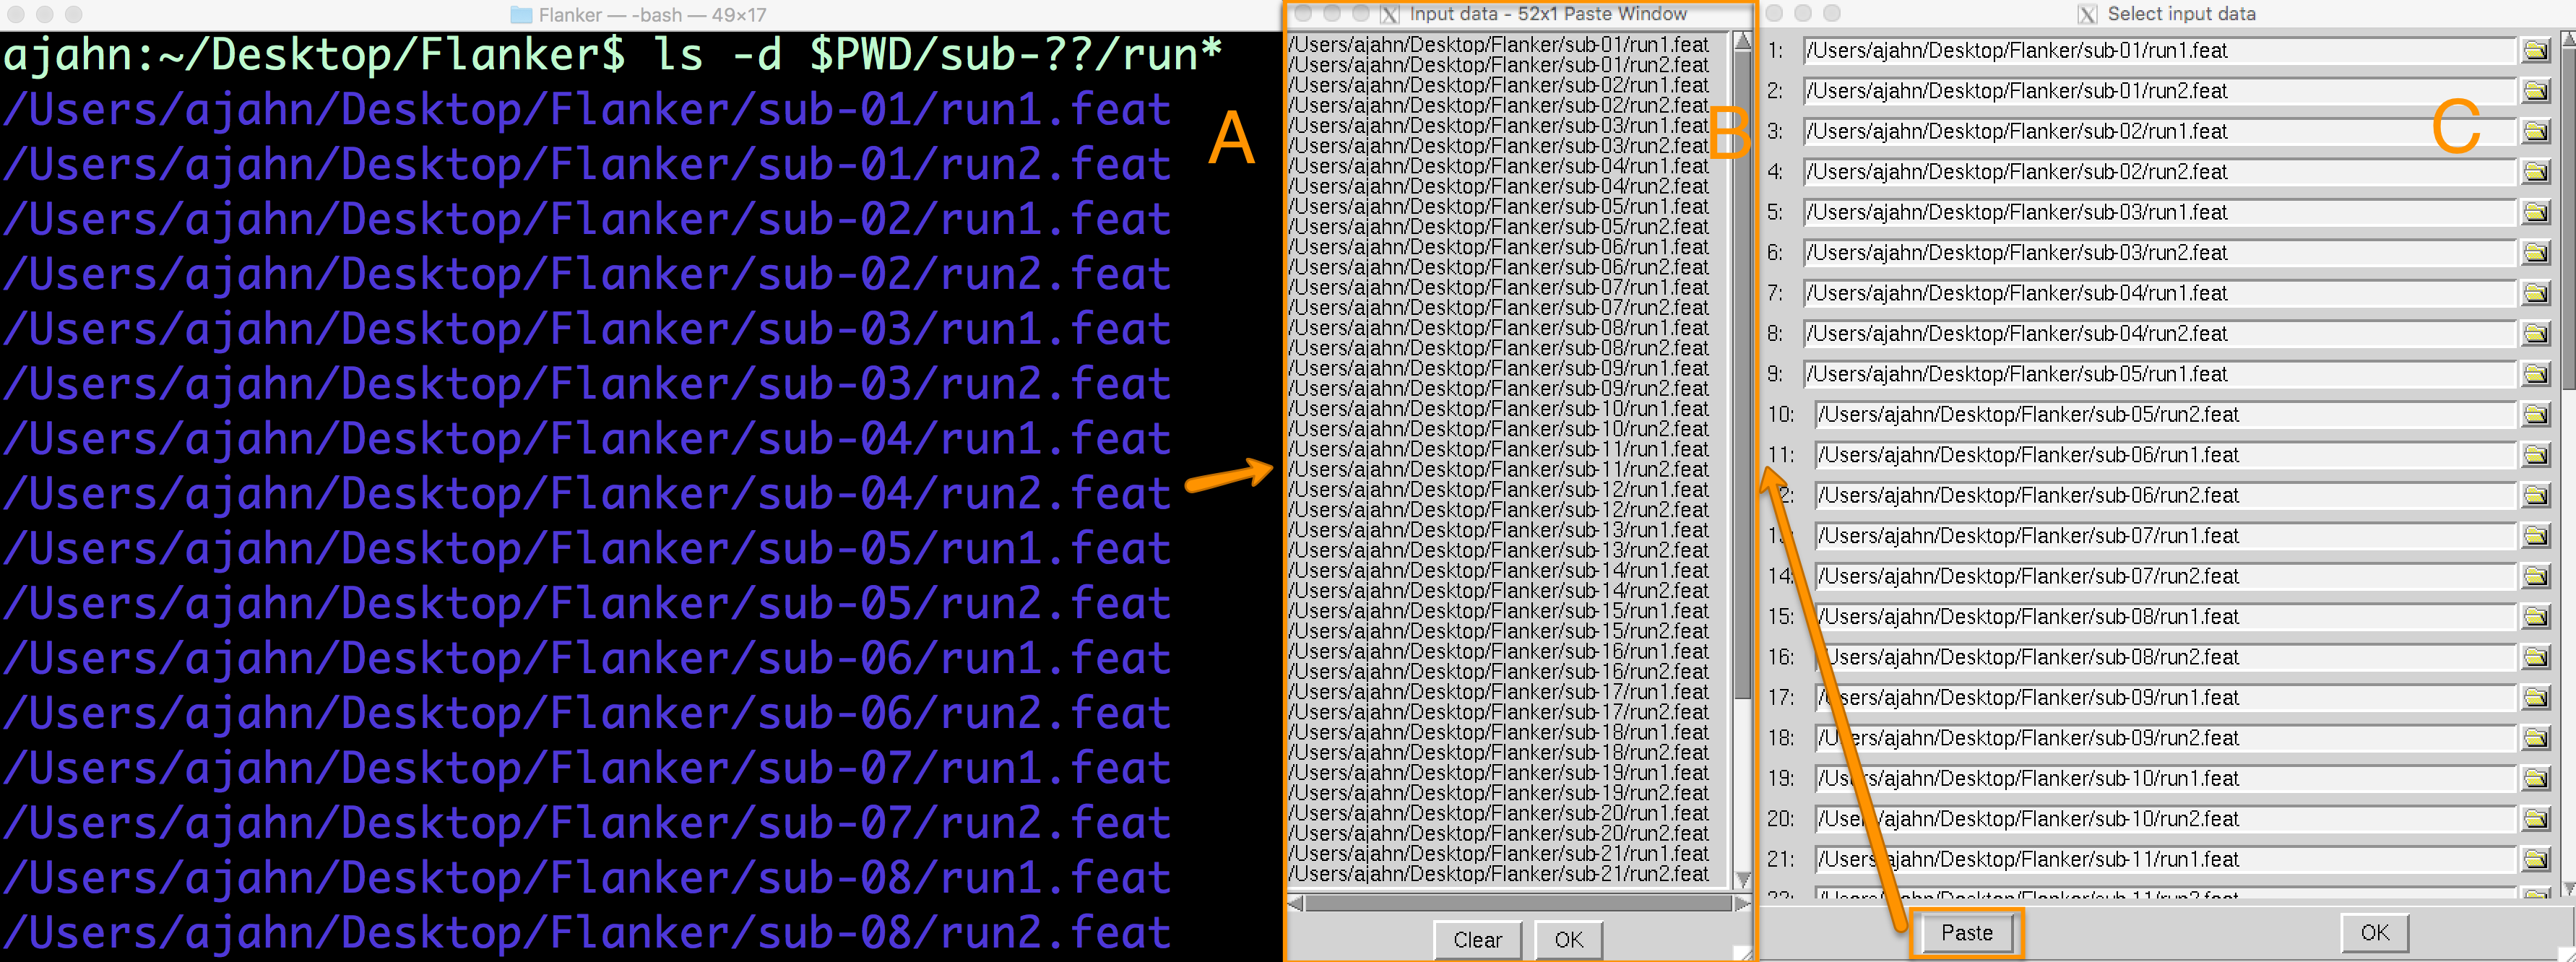Click sub-12/run1.feat line in Paste Window
Screen dimensions: 2576x962
[x=1498, y=490]
